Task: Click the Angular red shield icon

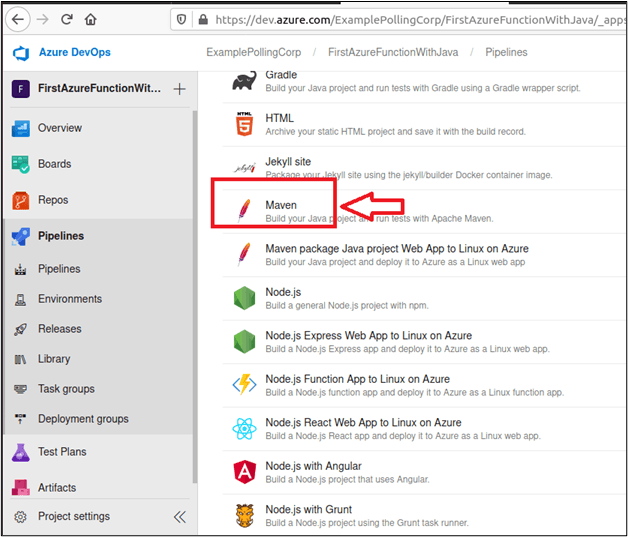Action: pos(244,472)
